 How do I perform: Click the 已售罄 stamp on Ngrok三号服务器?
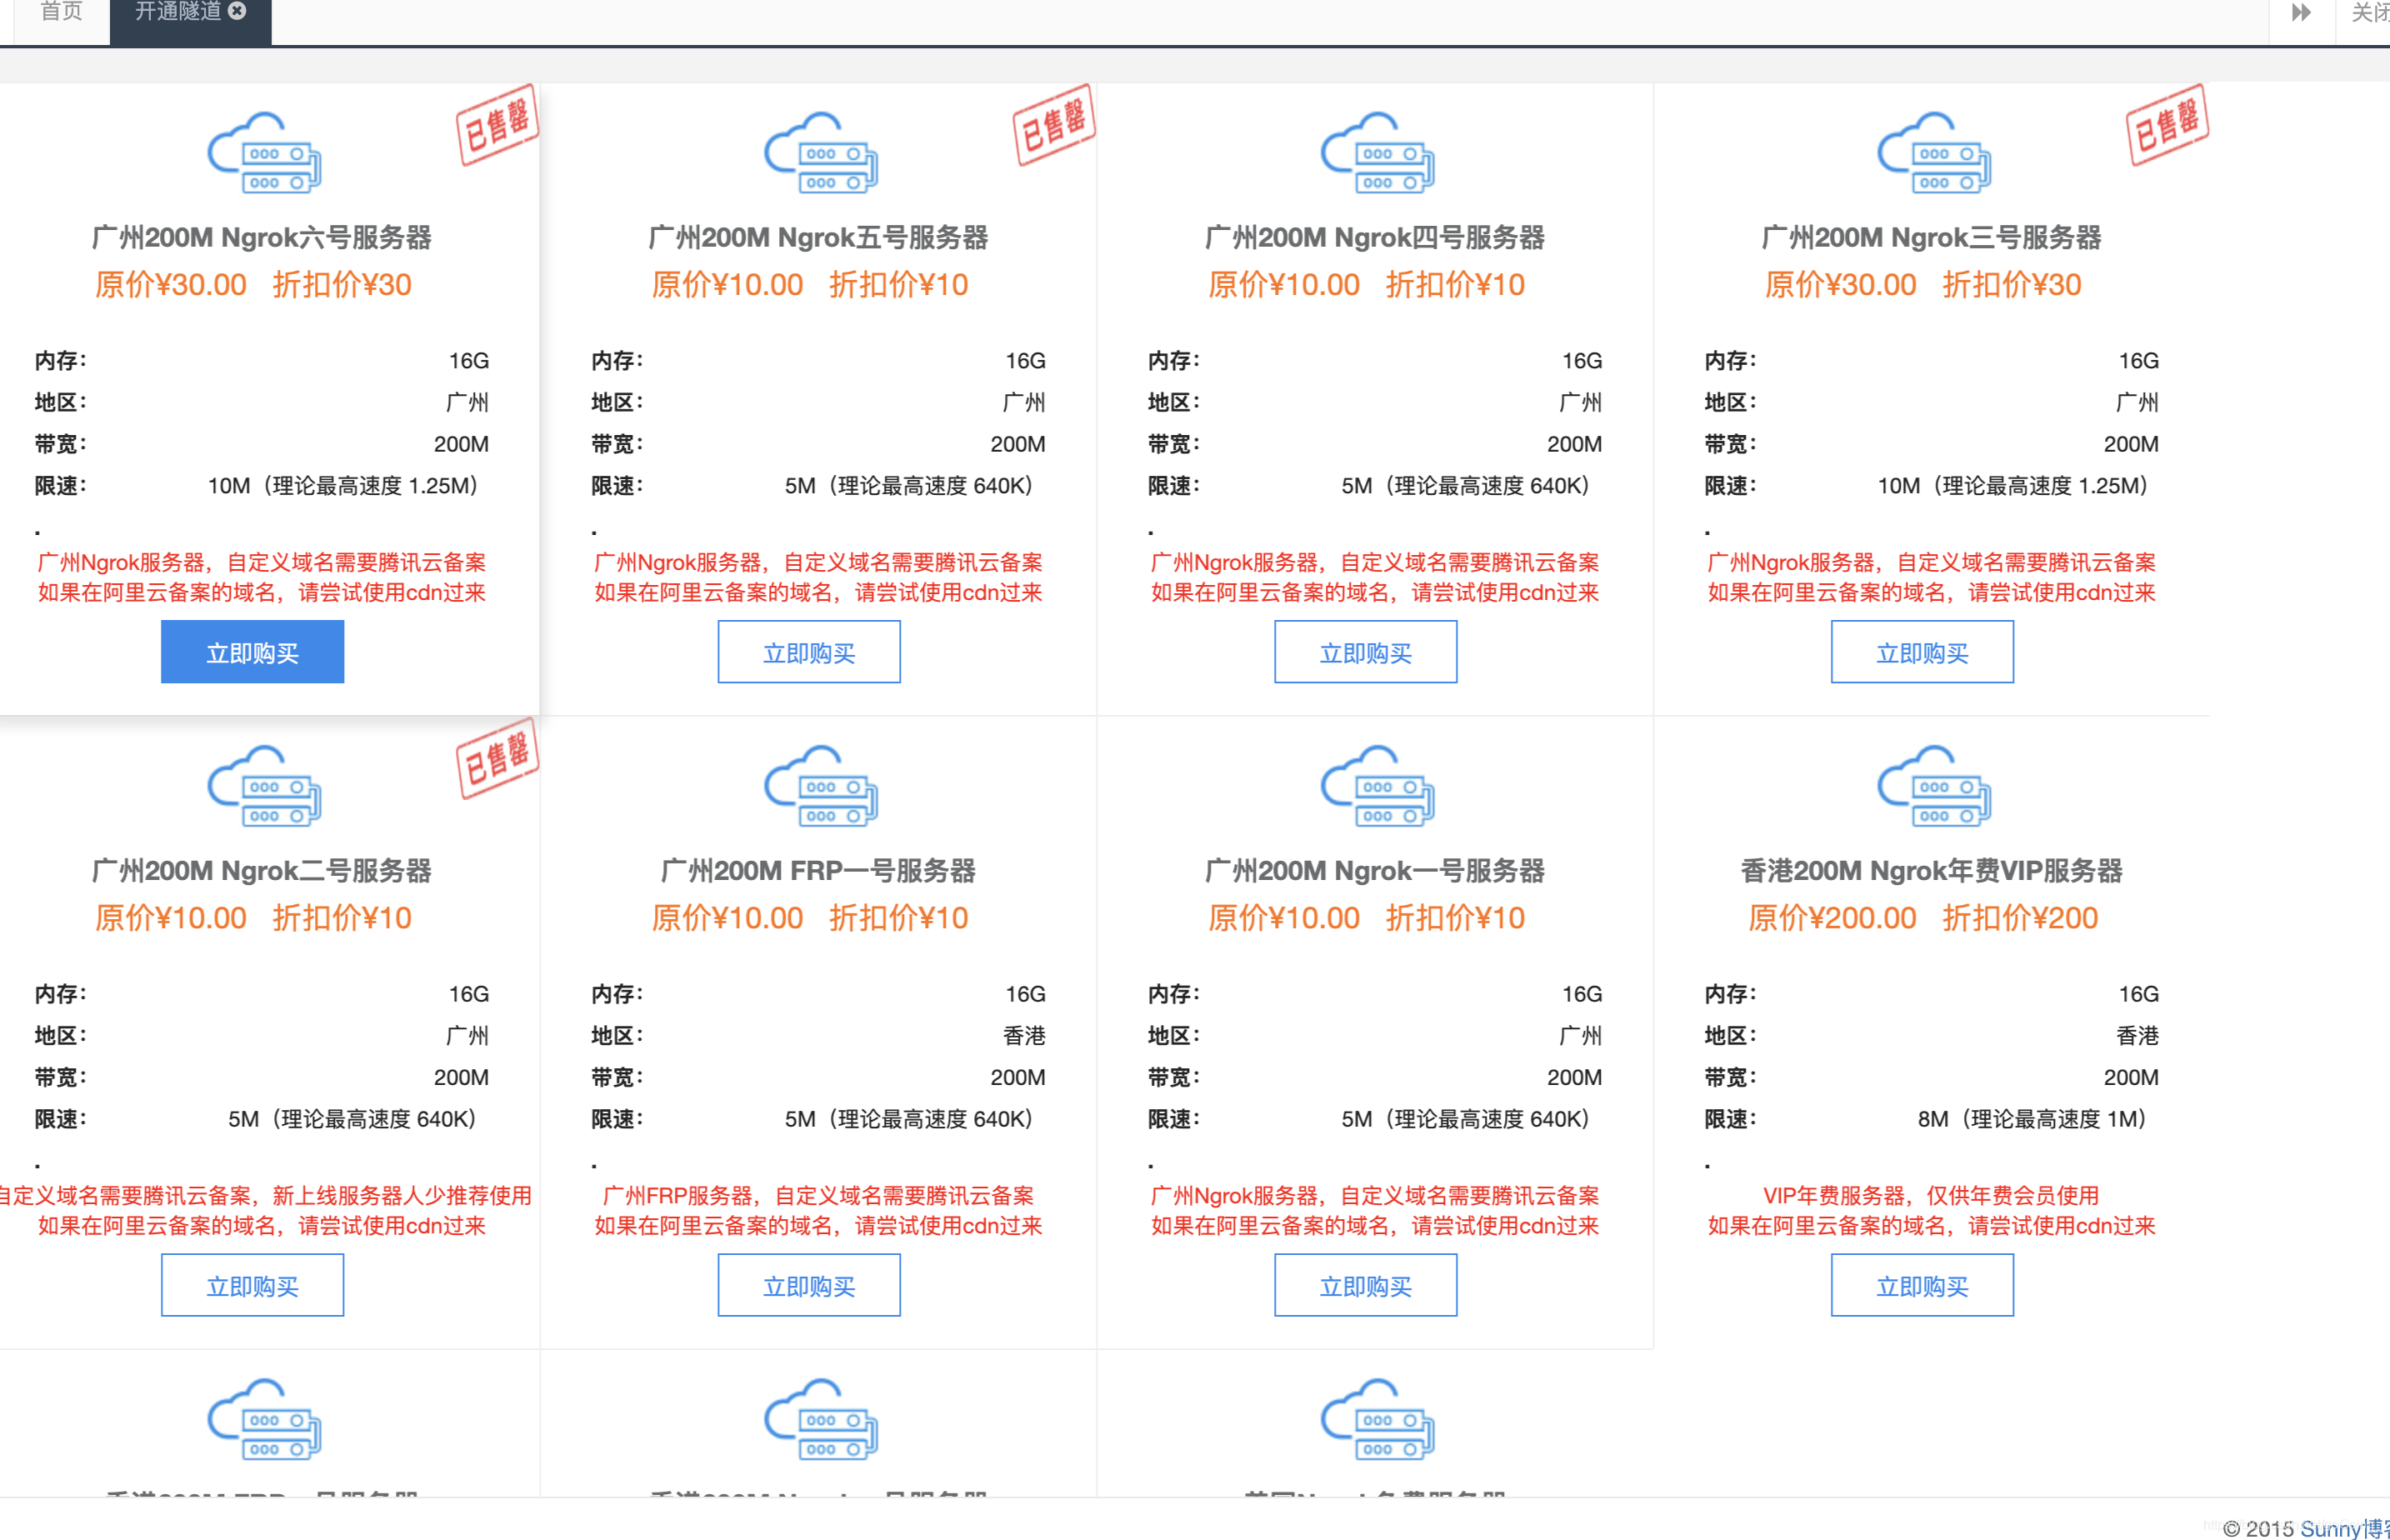(x=2167, y=125)
